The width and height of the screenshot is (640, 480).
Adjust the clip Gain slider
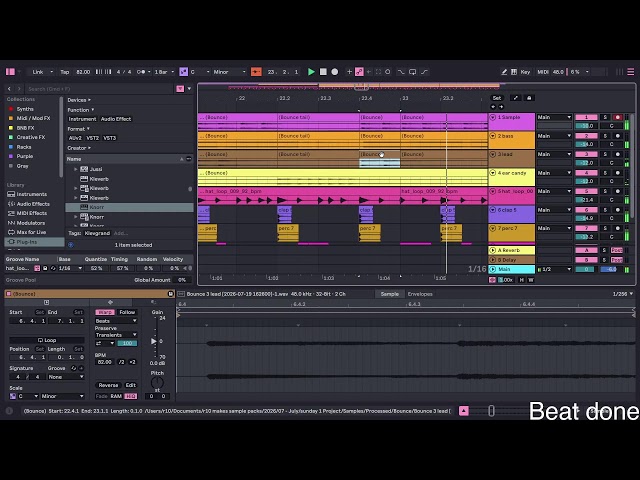[x=154, y=341]
